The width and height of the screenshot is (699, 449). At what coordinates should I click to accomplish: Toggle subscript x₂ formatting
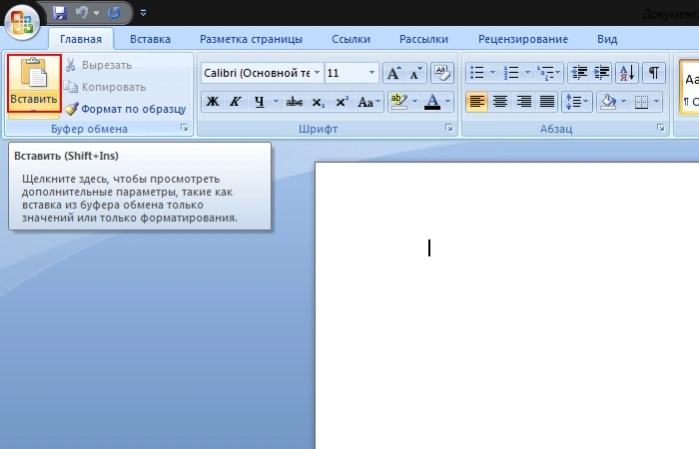pyautogui.click(x=318, y=102)
